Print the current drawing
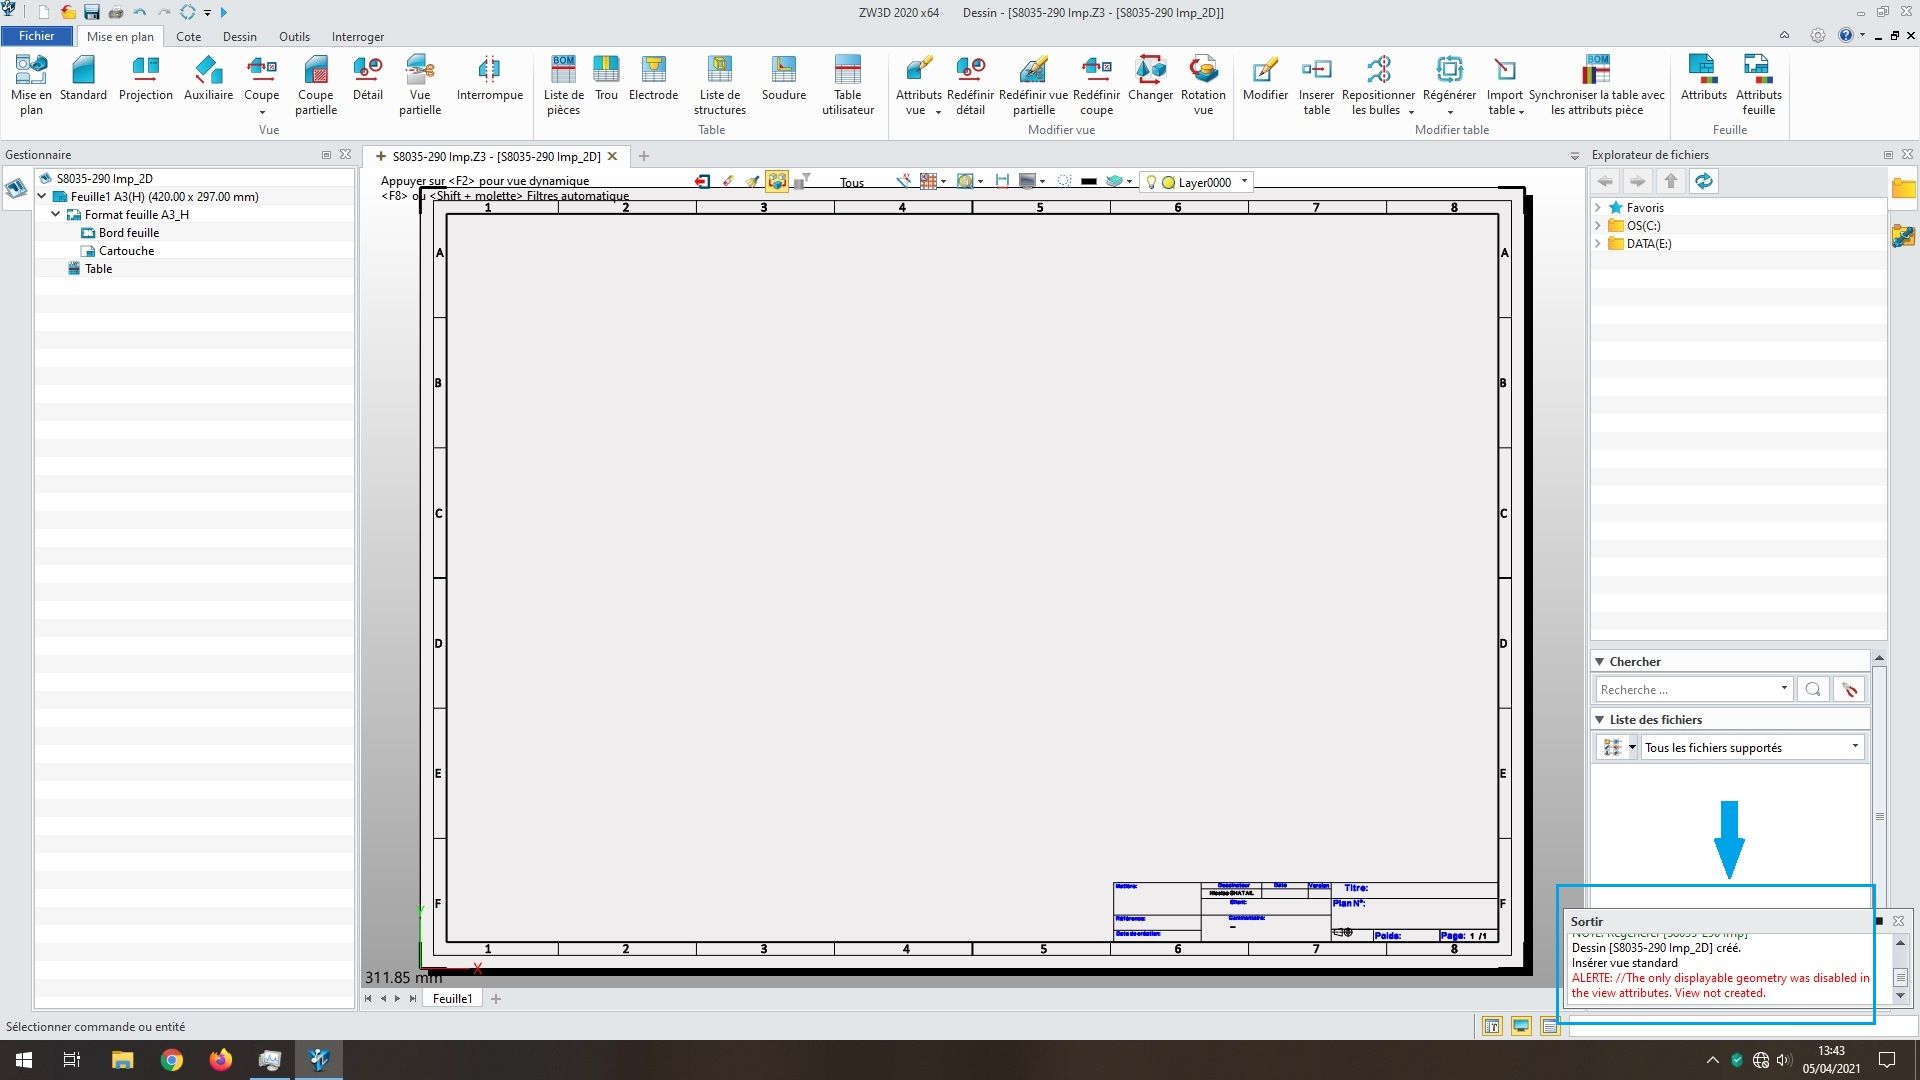 click(x=116, y=12)
